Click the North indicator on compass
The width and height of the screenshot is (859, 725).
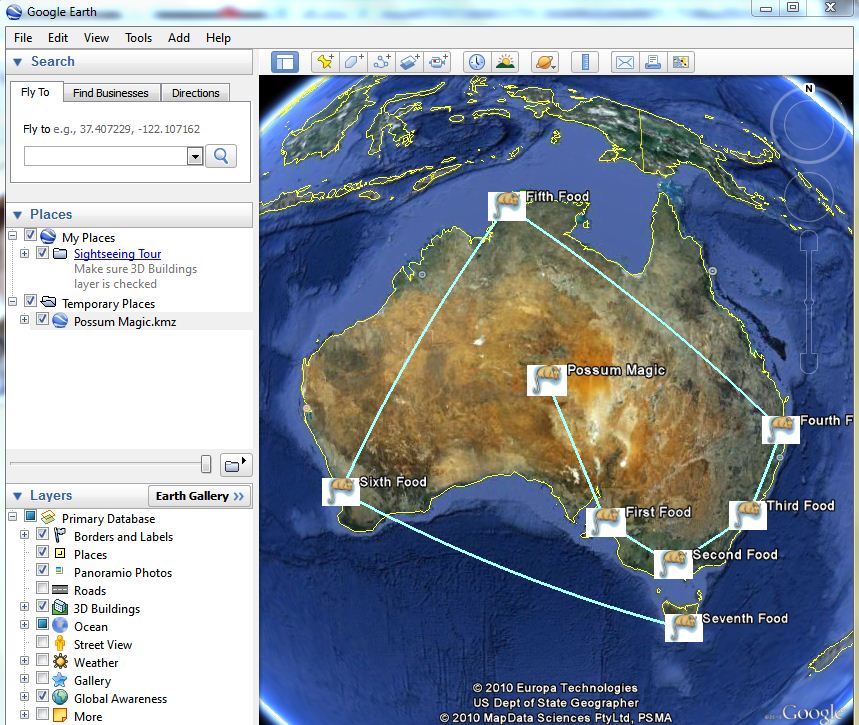click(809, 89)
